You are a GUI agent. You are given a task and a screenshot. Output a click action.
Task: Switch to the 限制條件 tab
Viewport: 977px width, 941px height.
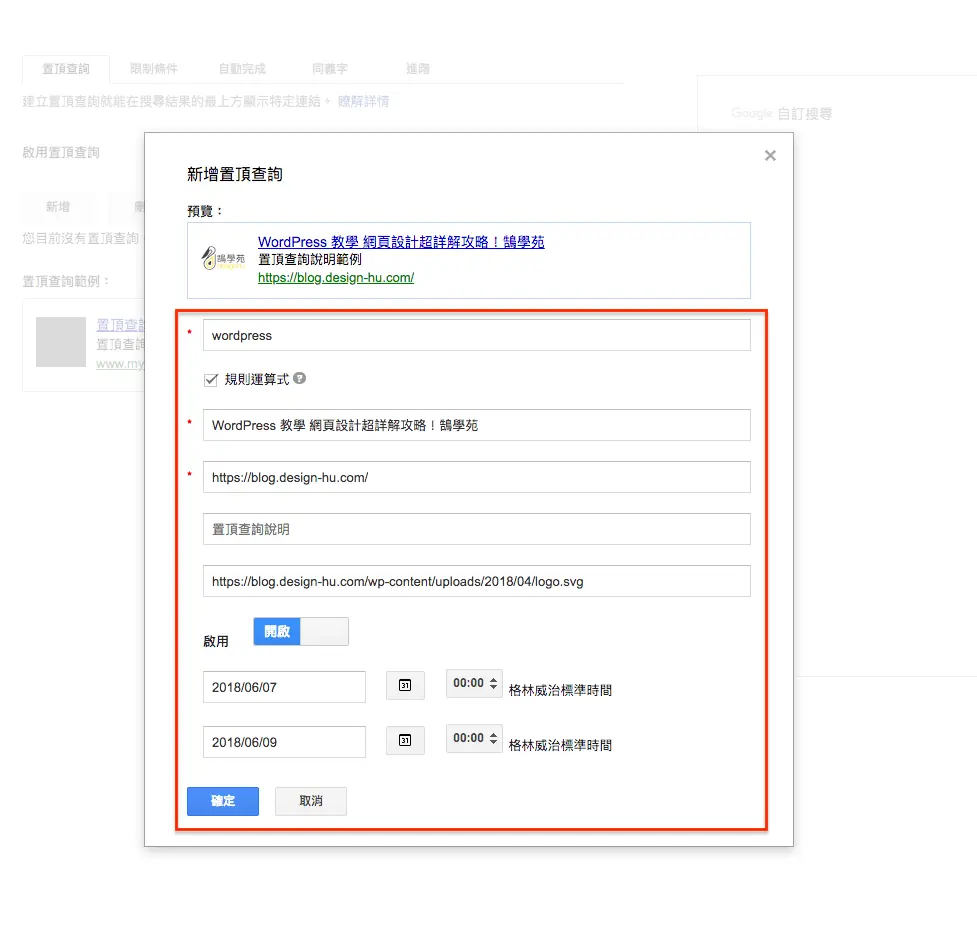(x=154, y=69)
